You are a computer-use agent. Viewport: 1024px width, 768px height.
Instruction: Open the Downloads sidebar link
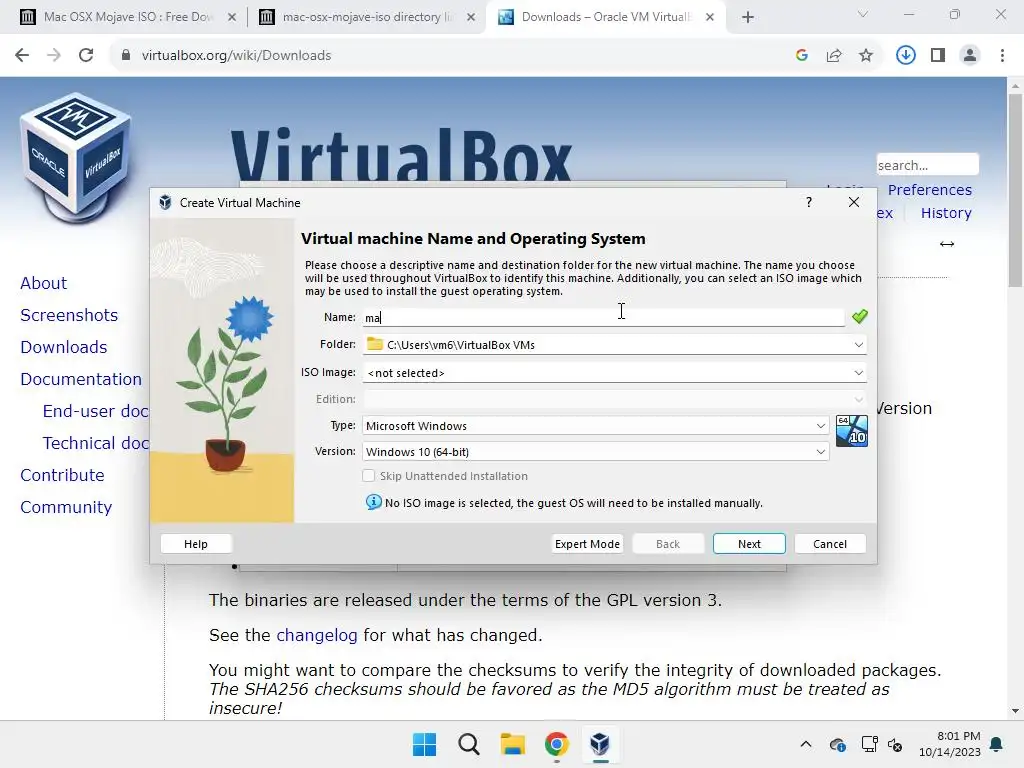click(x=63, y=347)
